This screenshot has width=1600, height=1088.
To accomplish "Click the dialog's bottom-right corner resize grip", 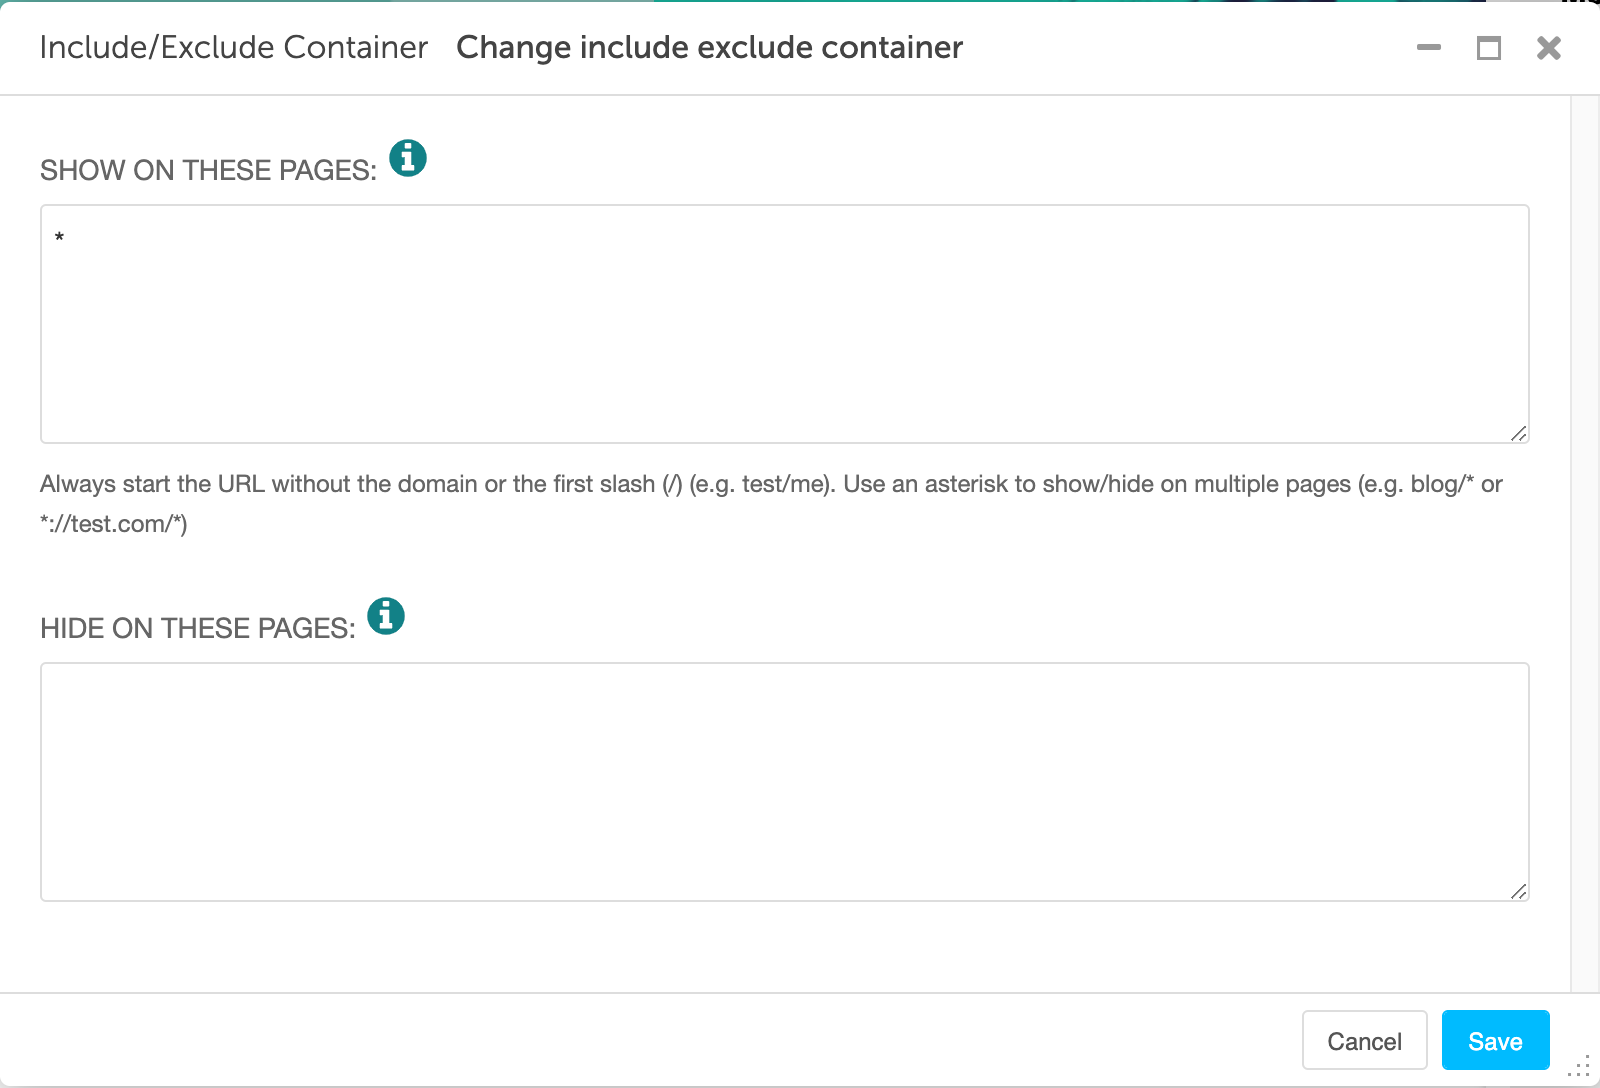I will tap(1580, 1066).
